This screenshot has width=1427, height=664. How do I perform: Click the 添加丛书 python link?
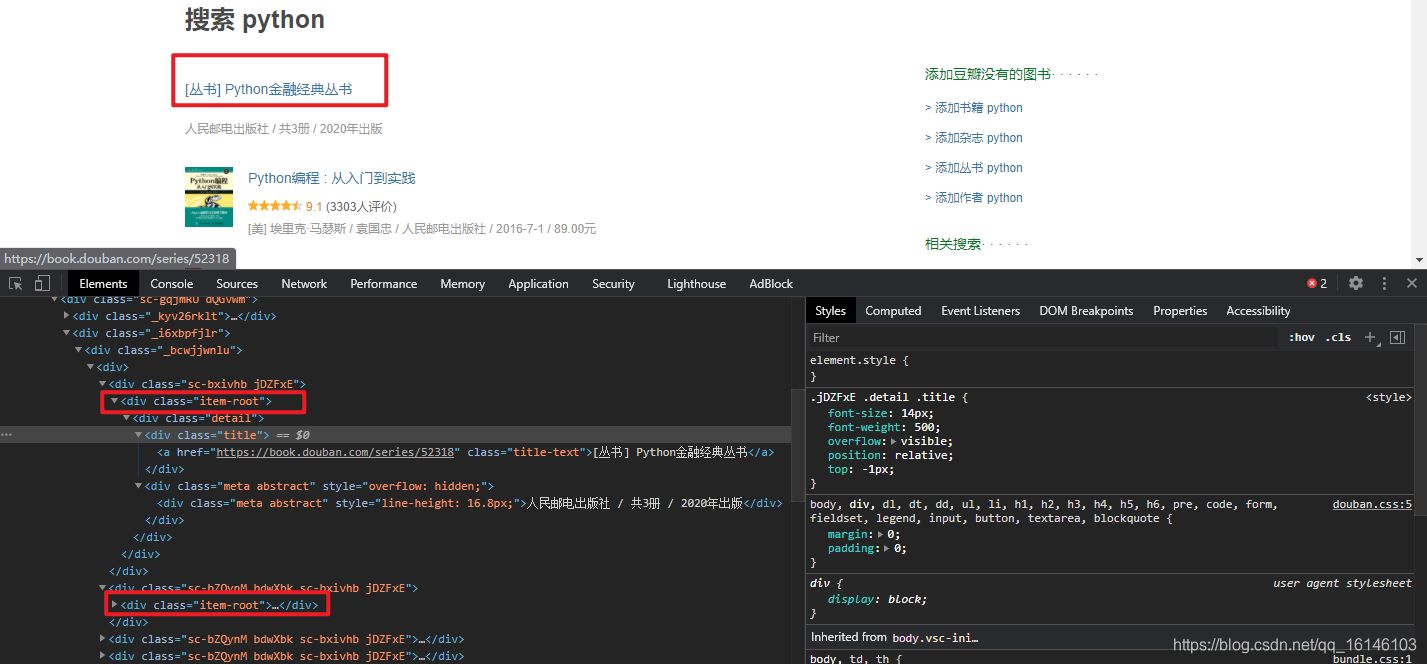(974, 168)
